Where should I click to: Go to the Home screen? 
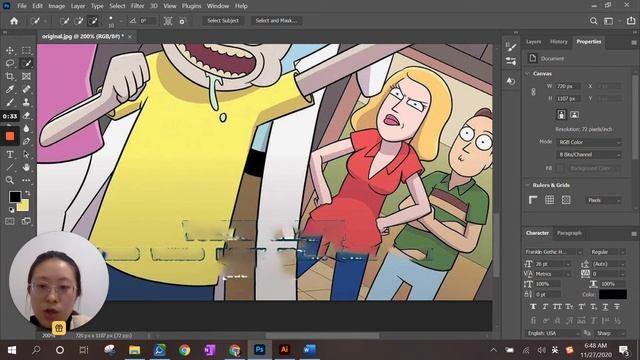(14, 21)
